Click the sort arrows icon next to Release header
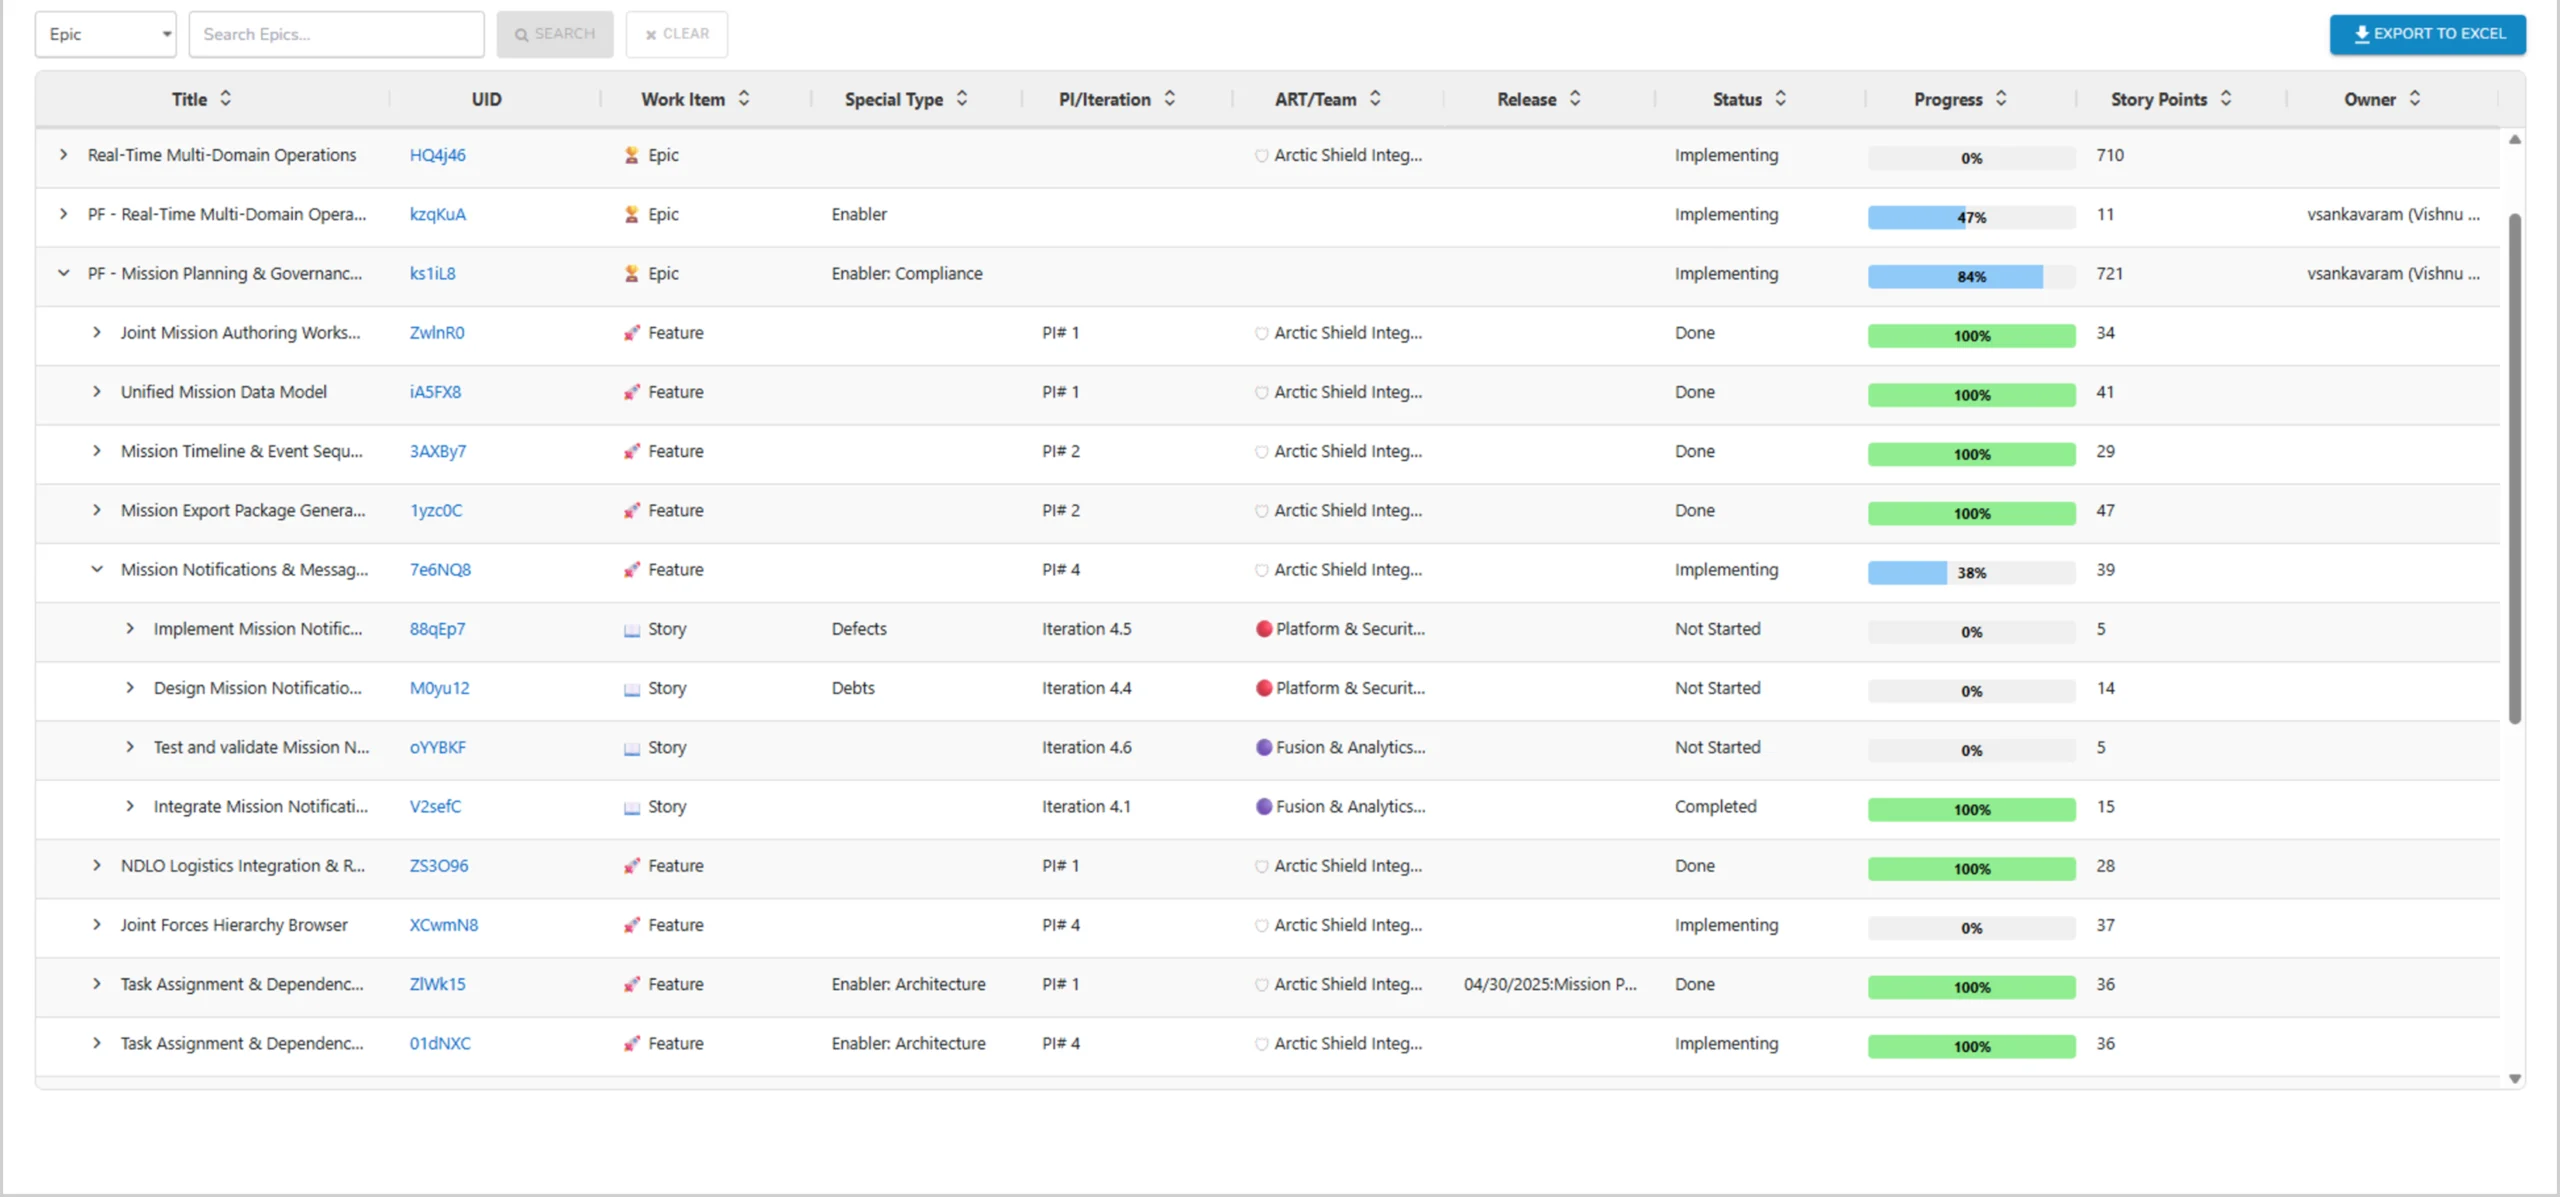This screenshot has height=1197, width=2560. (1575, 98)
